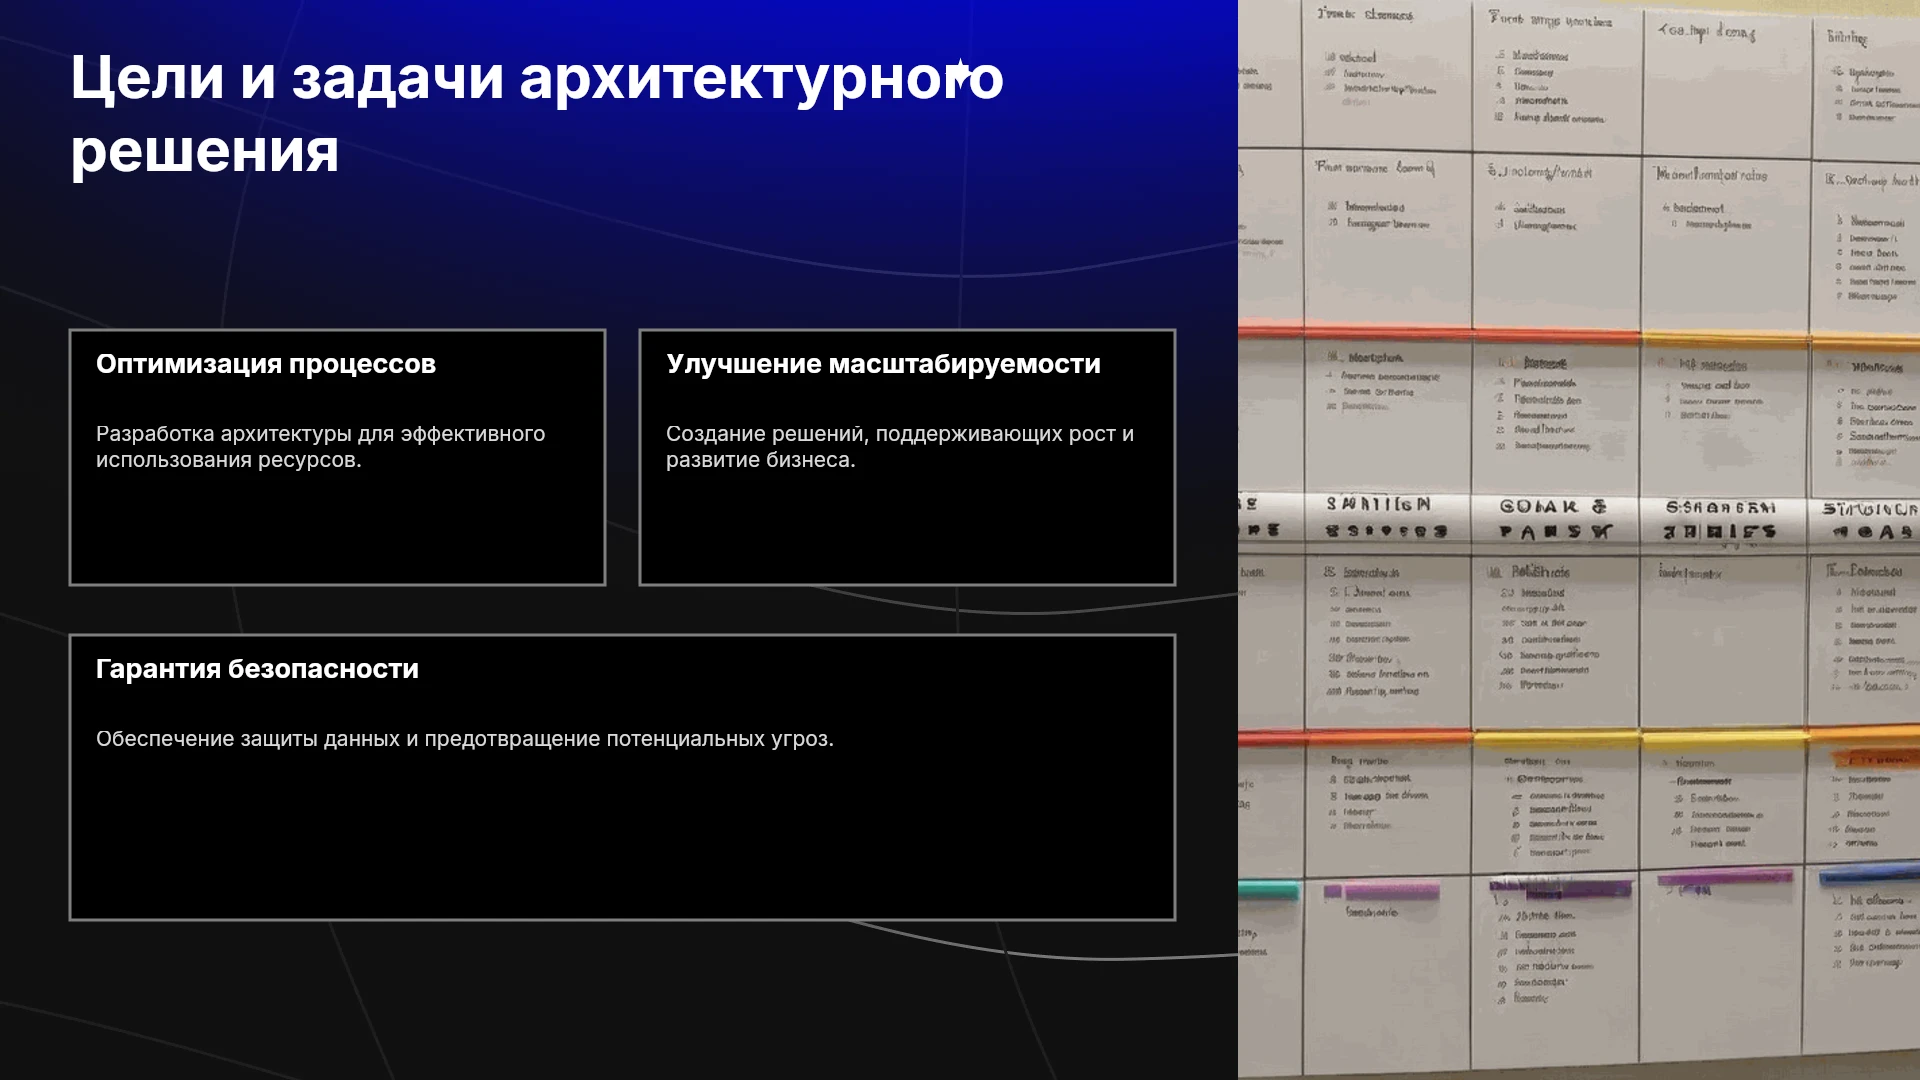Select the slide title "Цели и задачи архитектурного"

click(537, 78)
